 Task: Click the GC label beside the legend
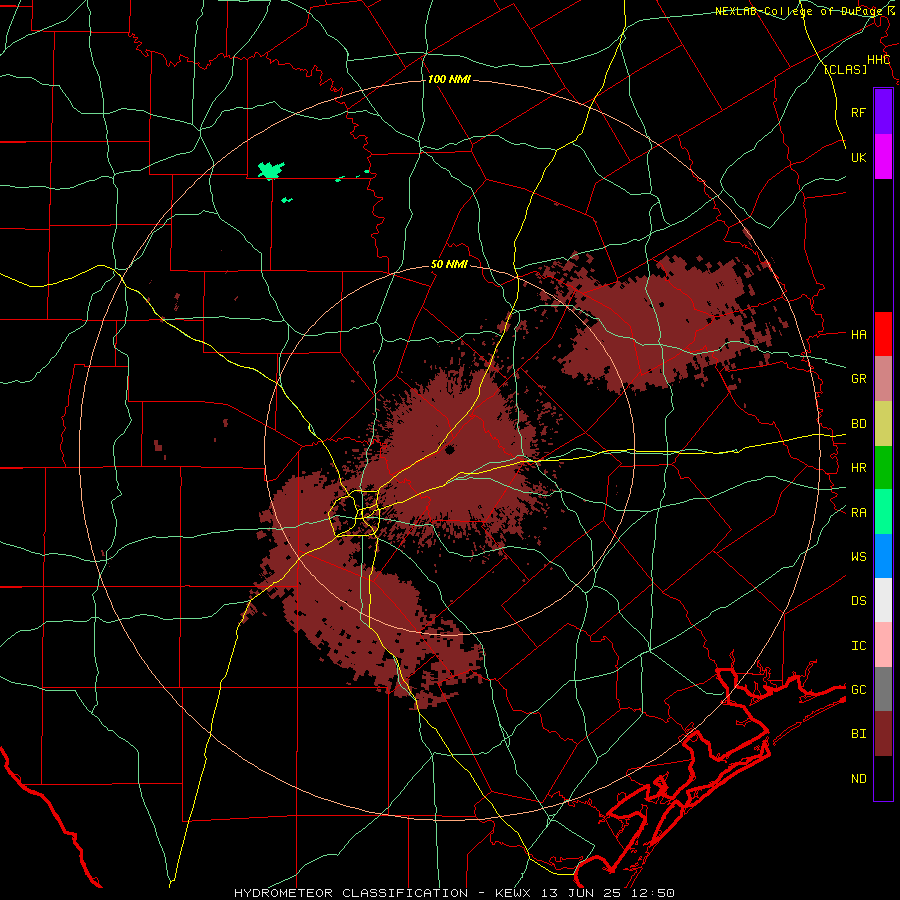click(x=858, y=690)
